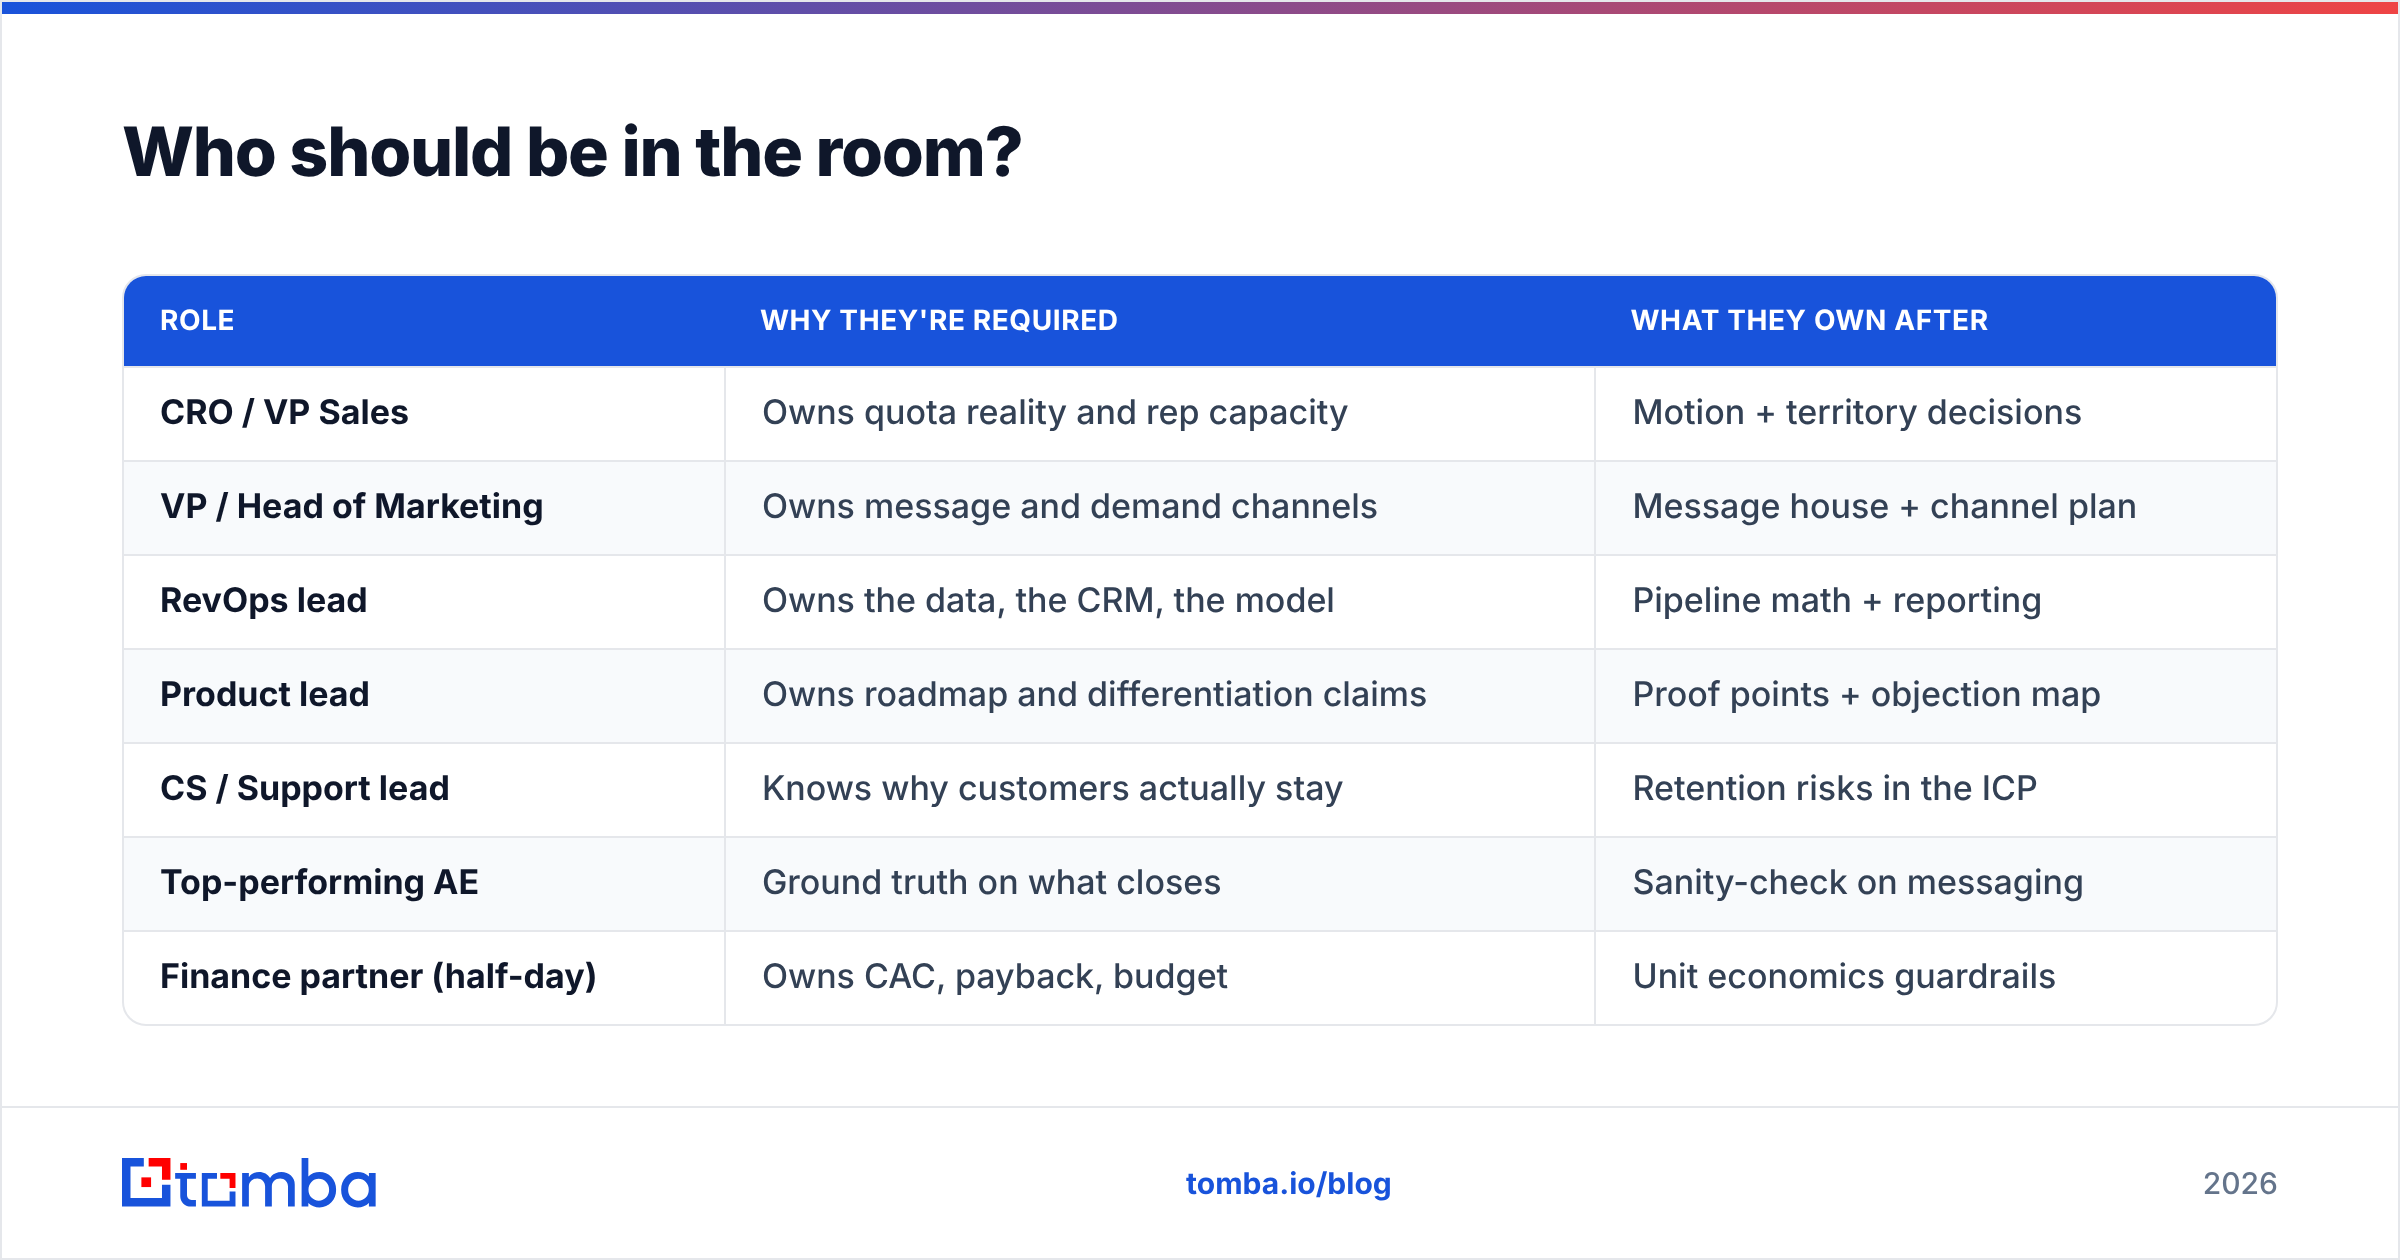2400x1260 pixels.
Task: Click "Unit economics guardrails" cell
Action: tap(1935, 977)
